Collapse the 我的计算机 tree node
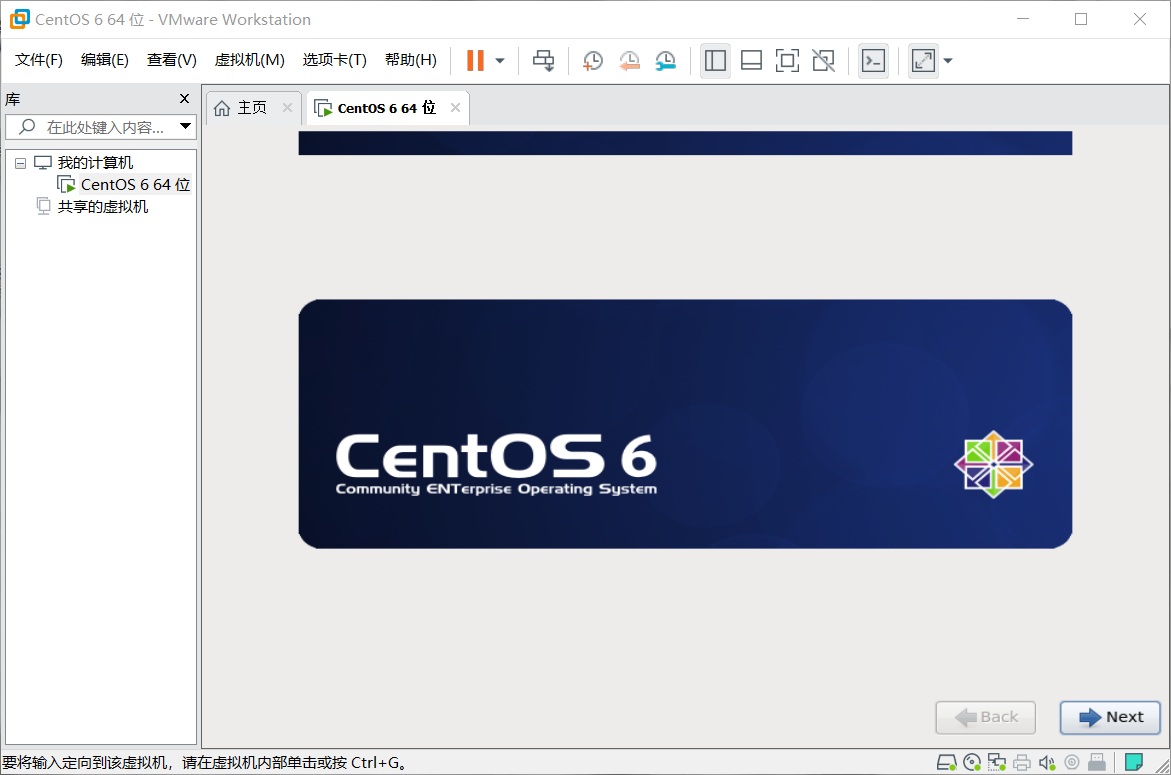The height and width of the screenshot is (775, 1171). point(20,164)
